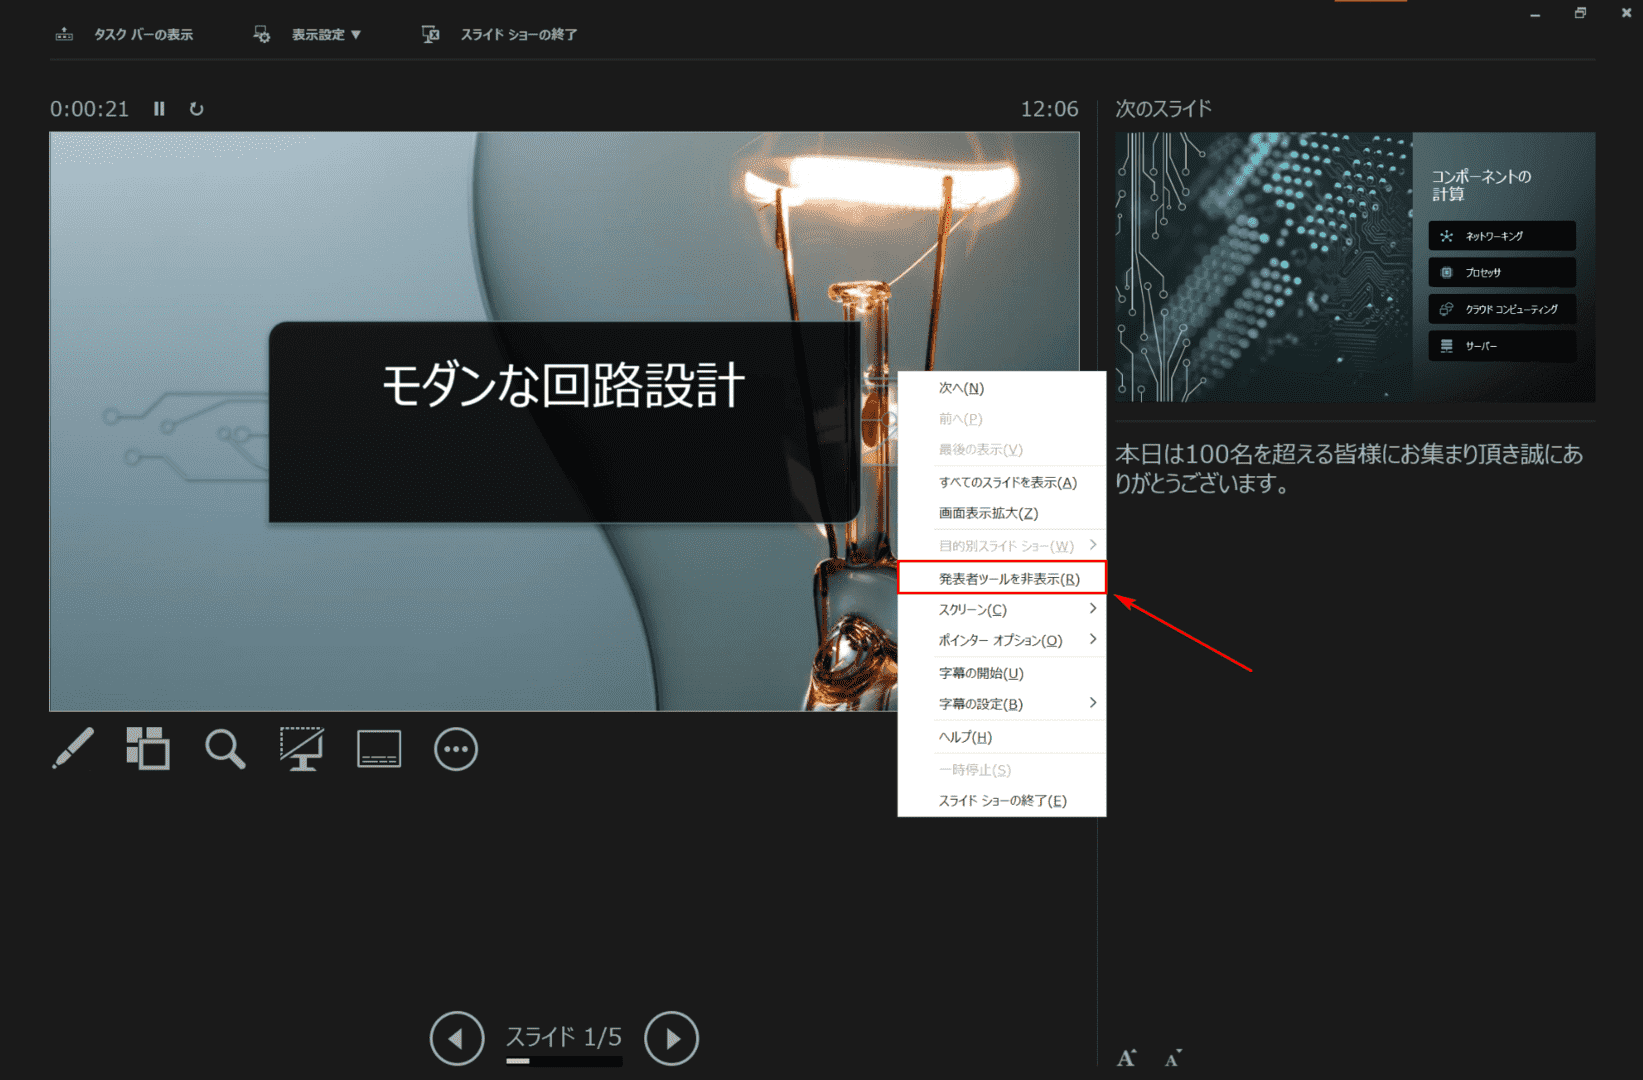Restore down the presenter view window
This screenshot has height=1080, width=1643.
1580,14
